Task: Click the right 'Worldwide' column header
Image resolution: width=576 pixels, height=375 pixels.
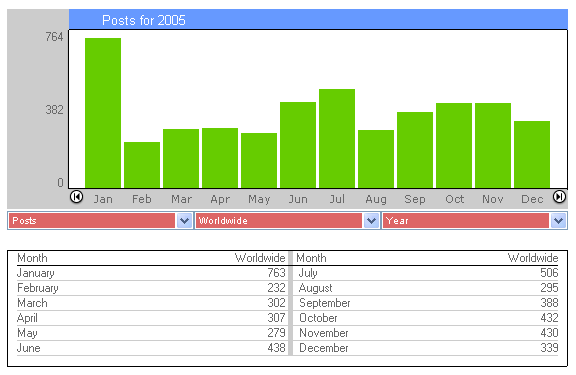Action: (x=533, y=258)
